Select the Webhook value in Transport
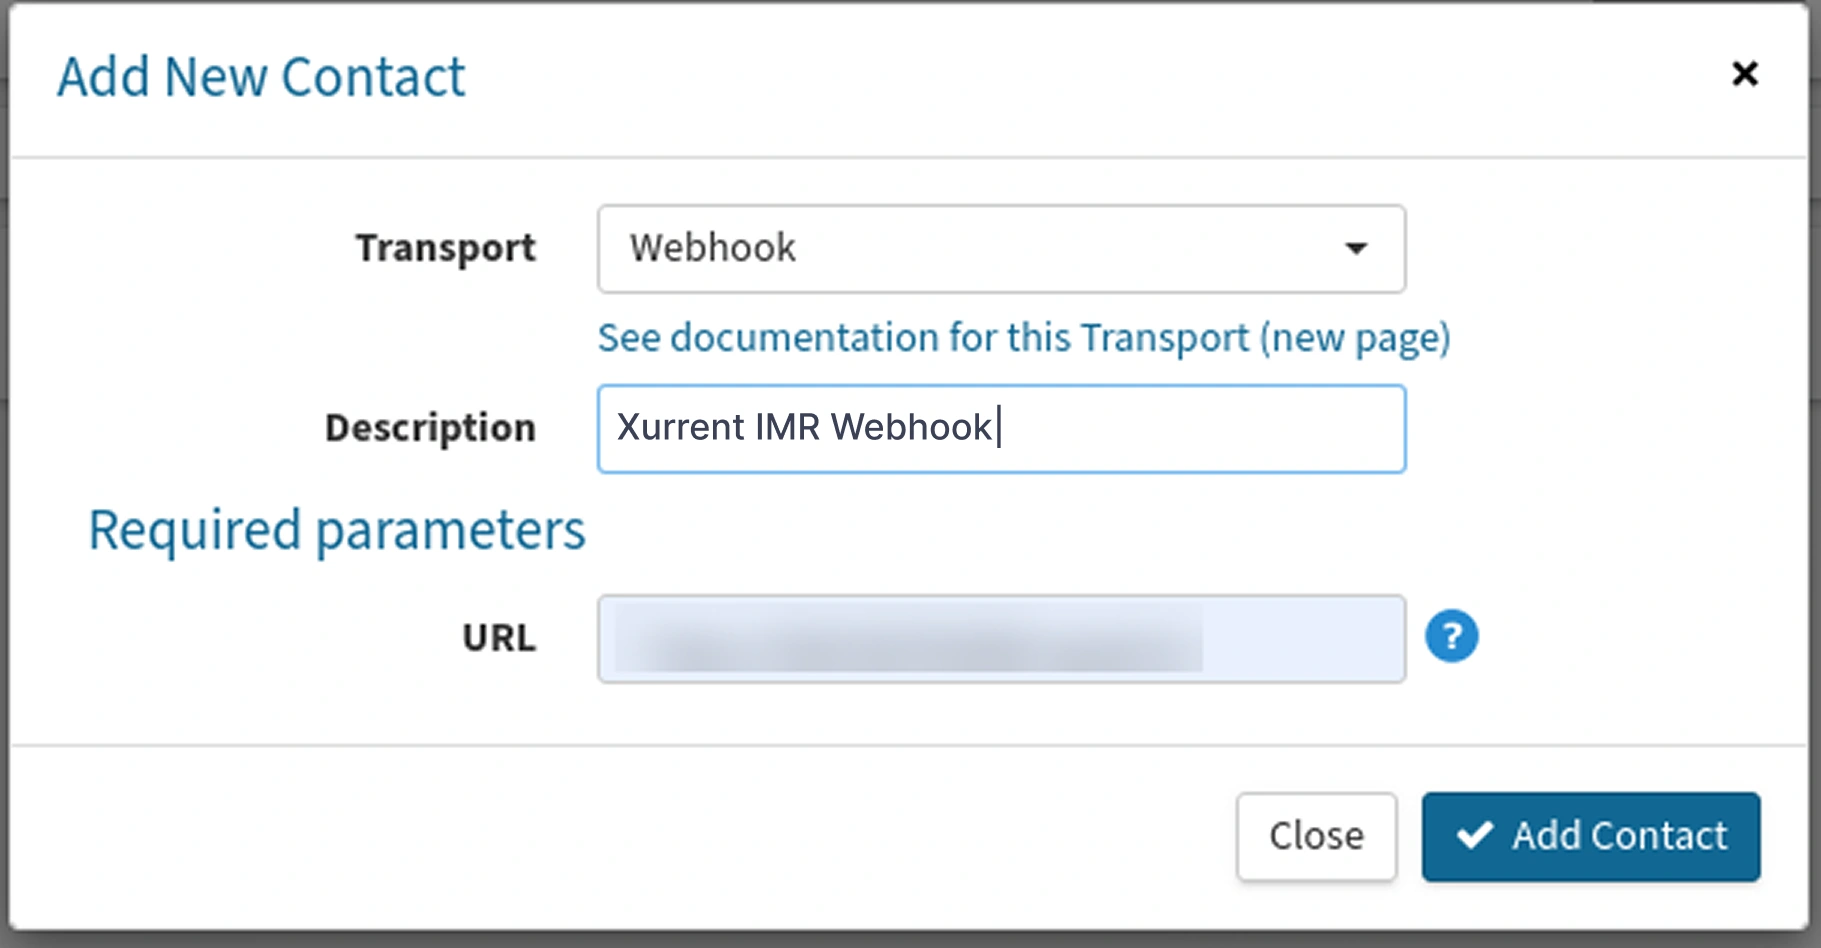Image resolution: width=1821 pixels, height=948 pixels. point(712,248)
